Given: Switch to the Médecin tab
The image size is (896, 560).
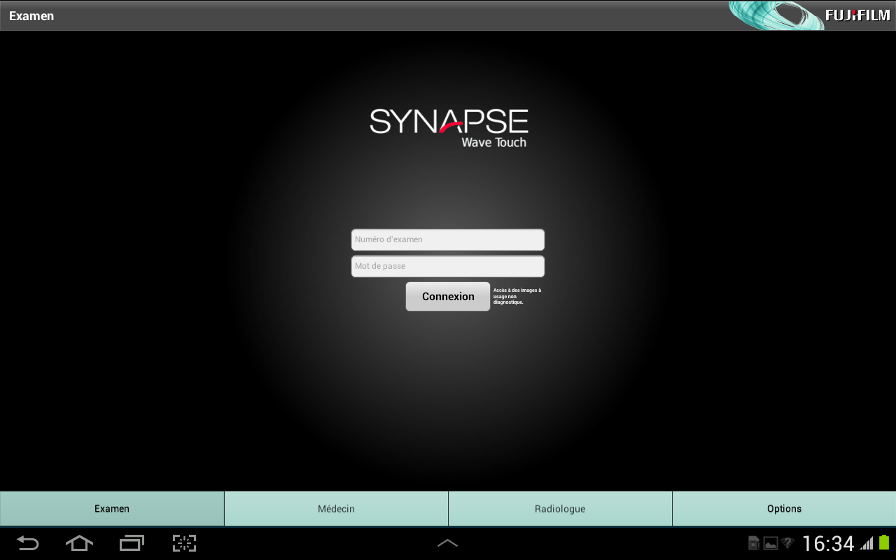Looking at the screenshot, I should 336,509.
